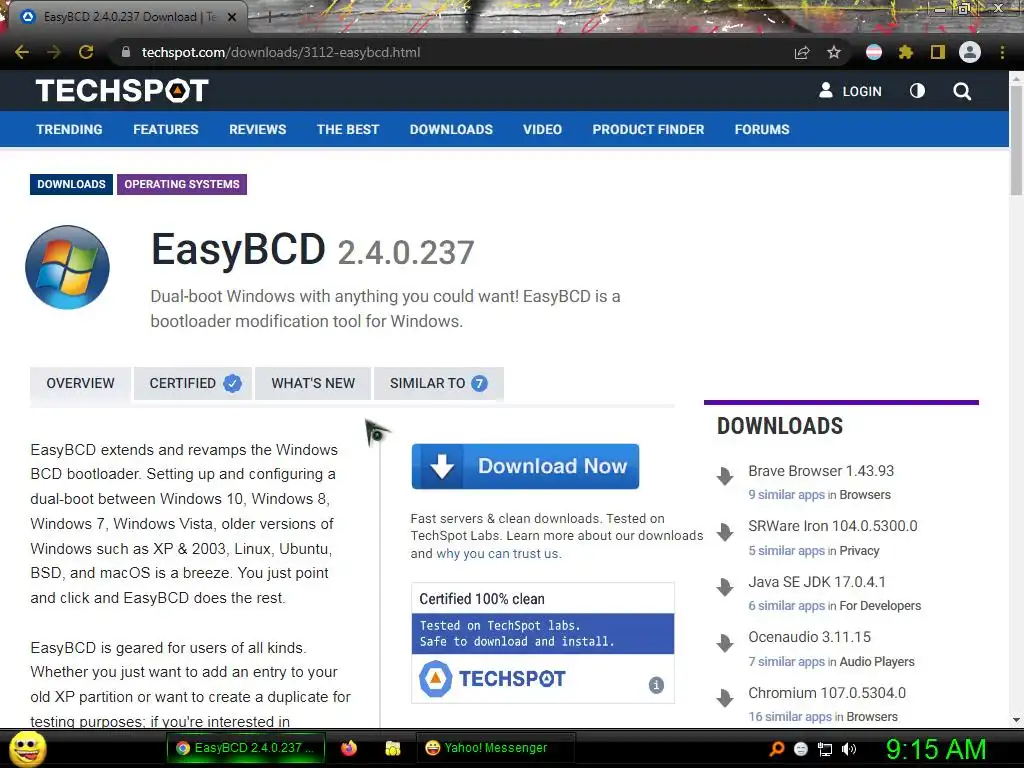Screen dimensions: 1024x768
Task: Click the scrollbar down arrow
Action: point(1016,720)
